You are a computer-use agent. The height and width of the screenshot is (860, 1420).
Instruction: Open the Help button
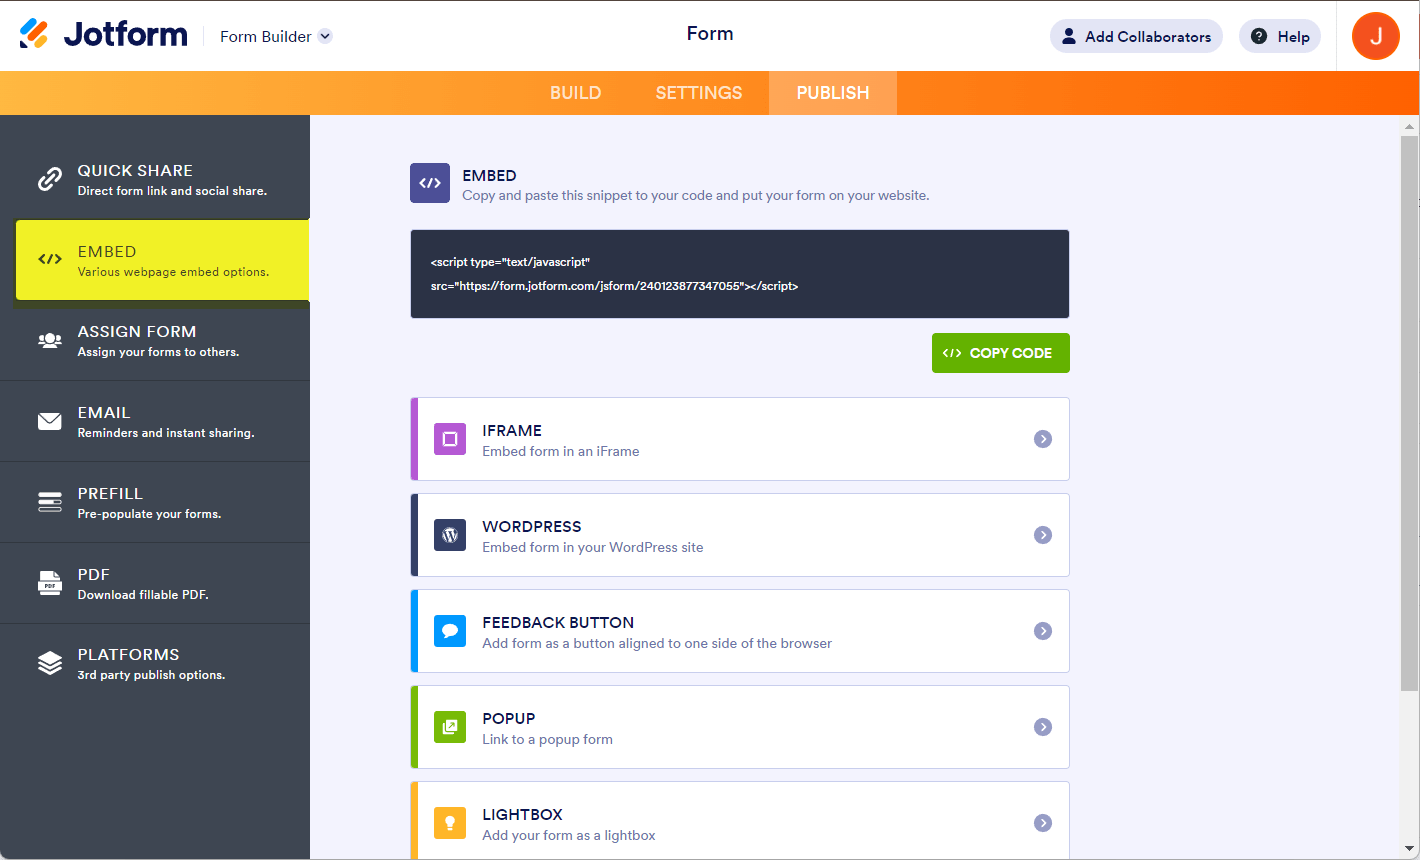(x=1280, y=36)
